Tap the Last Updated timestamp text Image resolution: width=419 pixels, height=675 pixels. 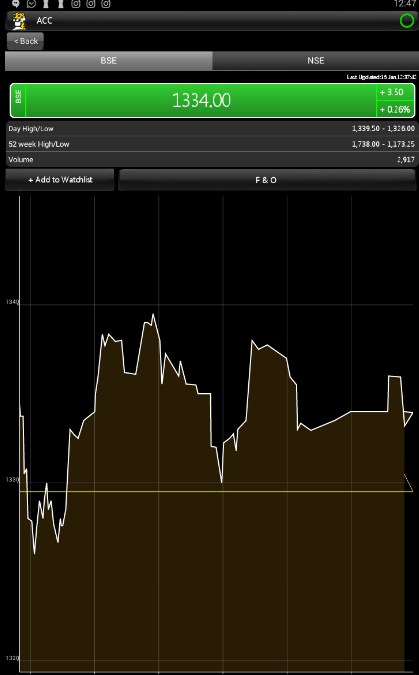click(x=381, y=77)
